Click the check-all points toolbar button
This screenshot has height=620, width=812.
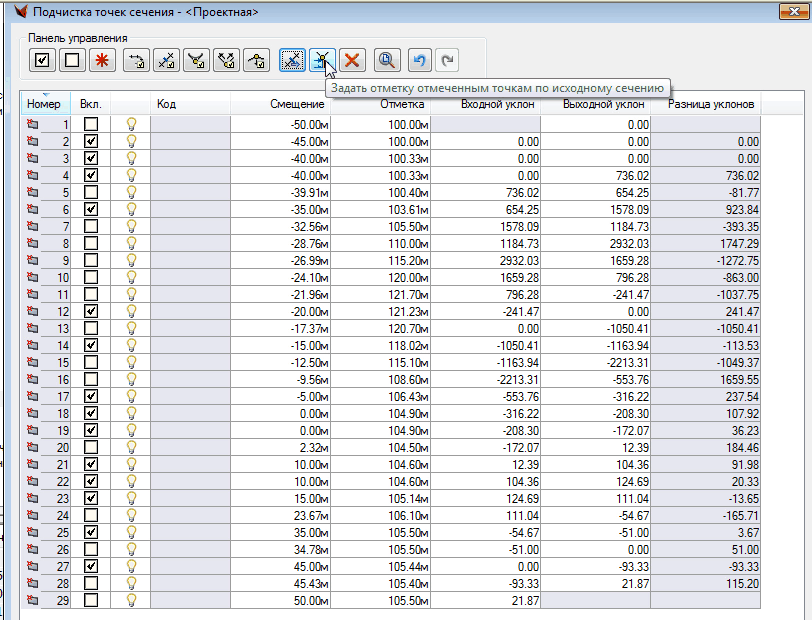point(41,60)
